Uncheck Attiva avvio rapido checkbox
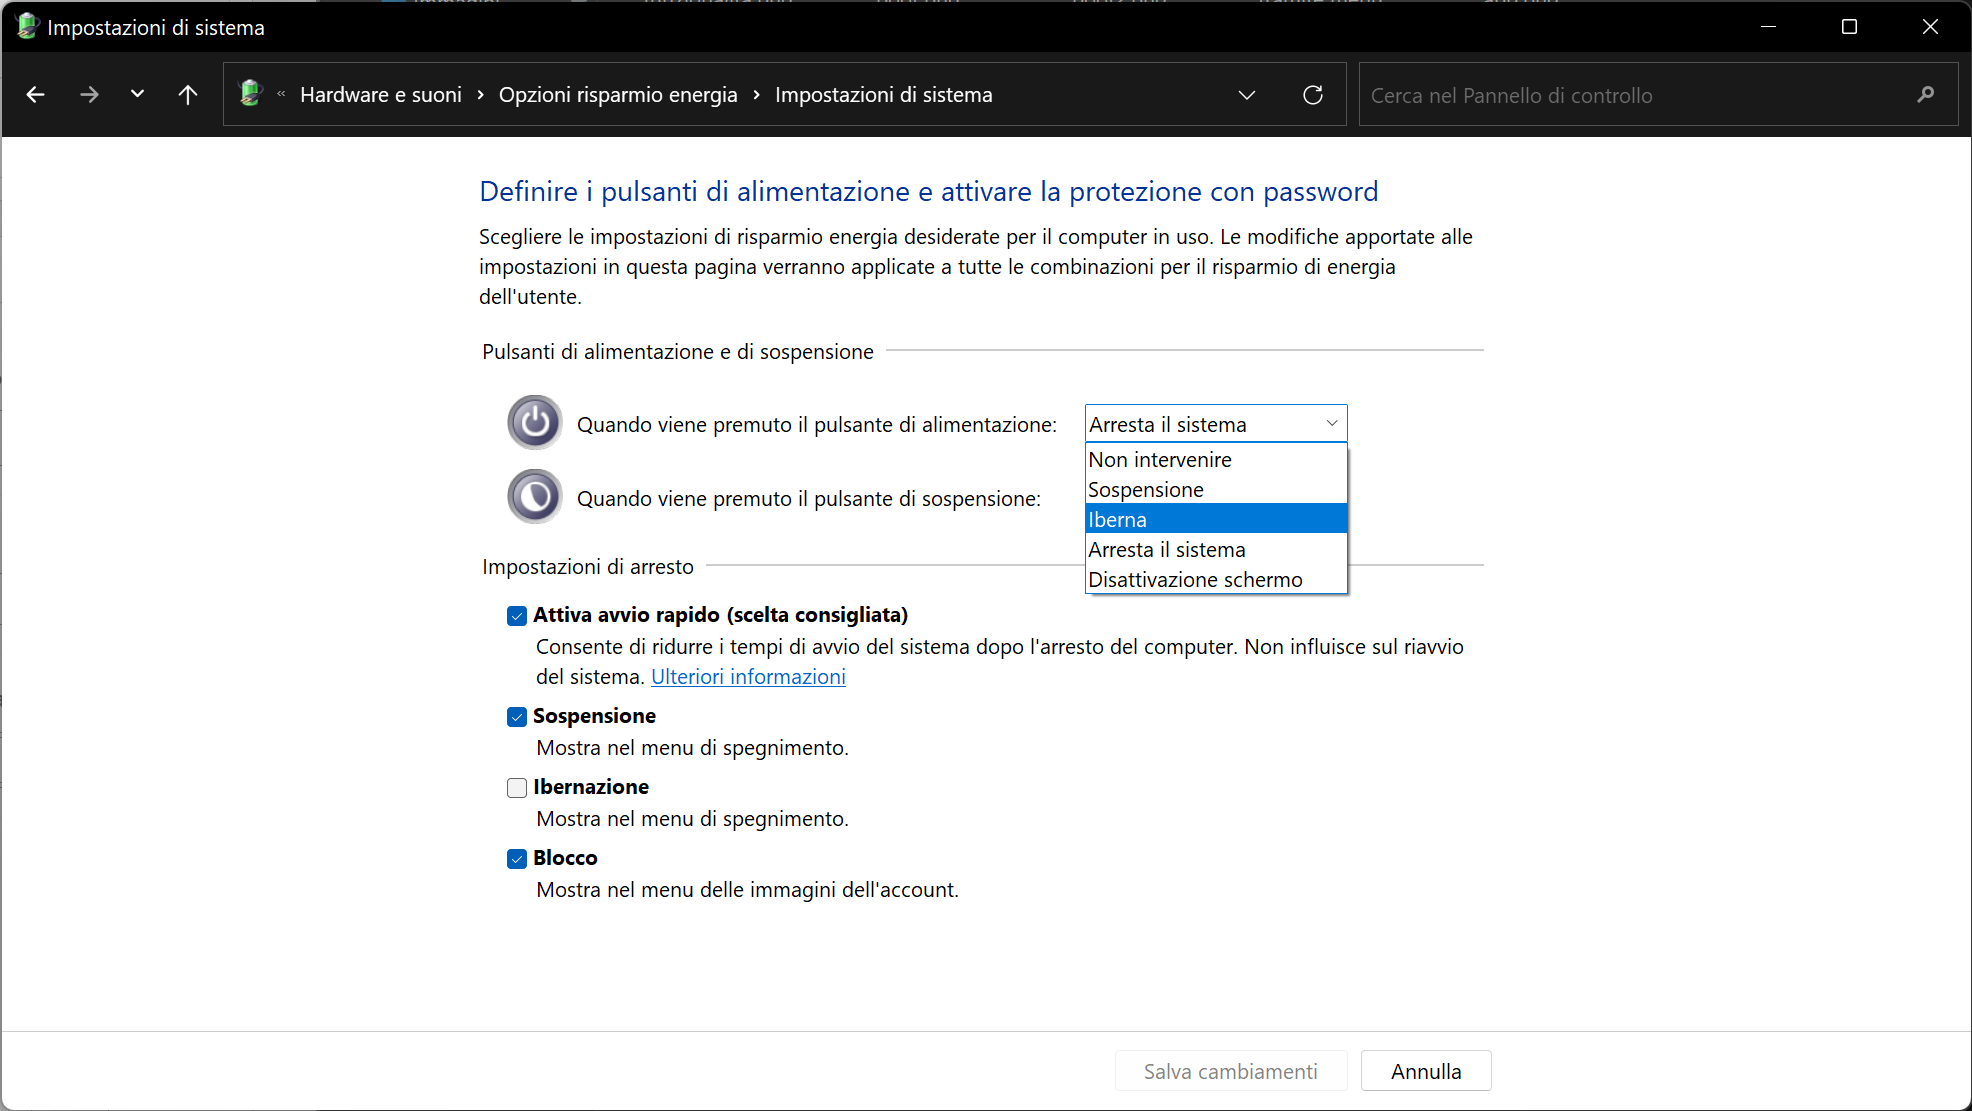 [x=517, y=616]
